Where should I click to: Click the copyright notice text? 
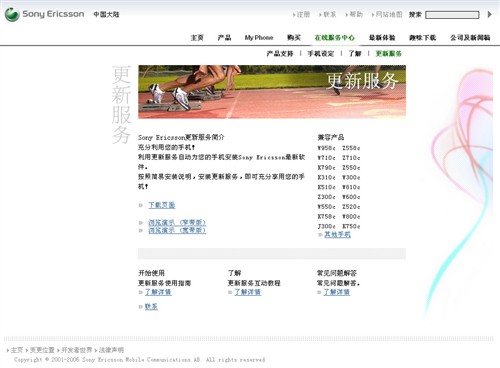(139, 360)
